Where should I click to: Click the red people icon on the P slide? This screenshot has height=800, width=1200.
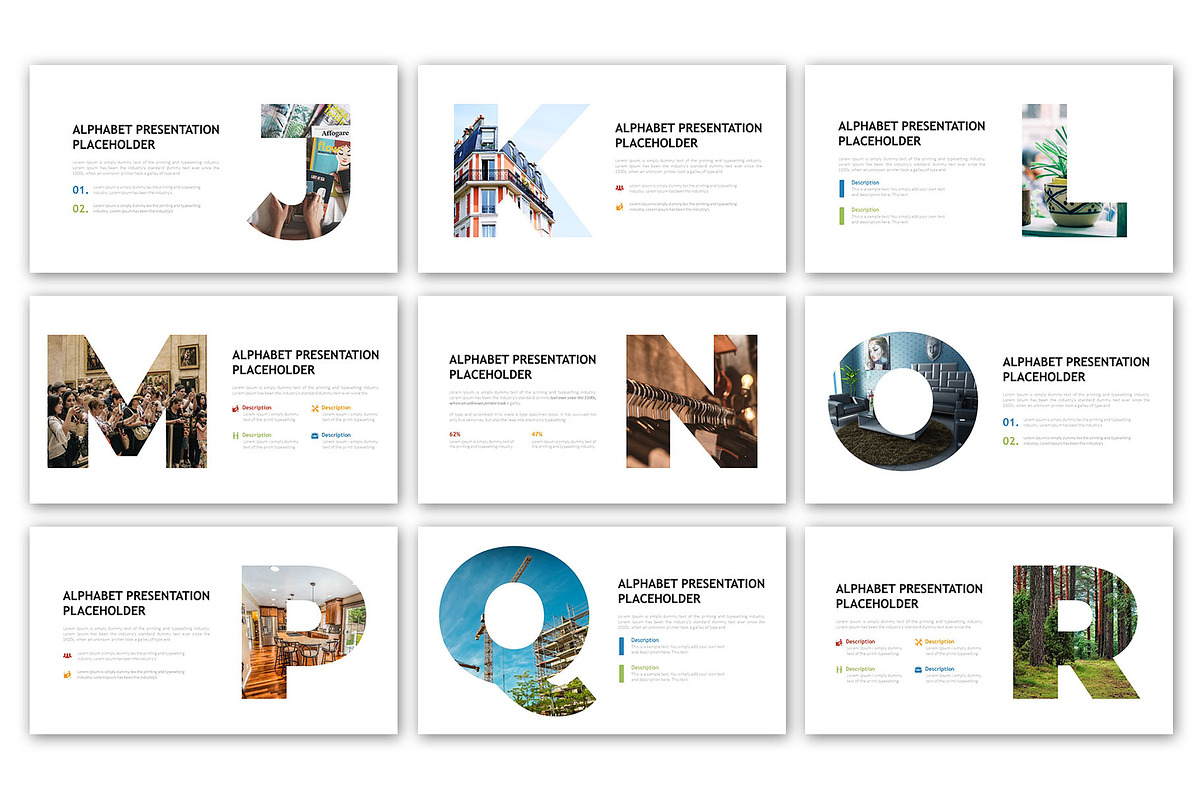pos(67,655)
